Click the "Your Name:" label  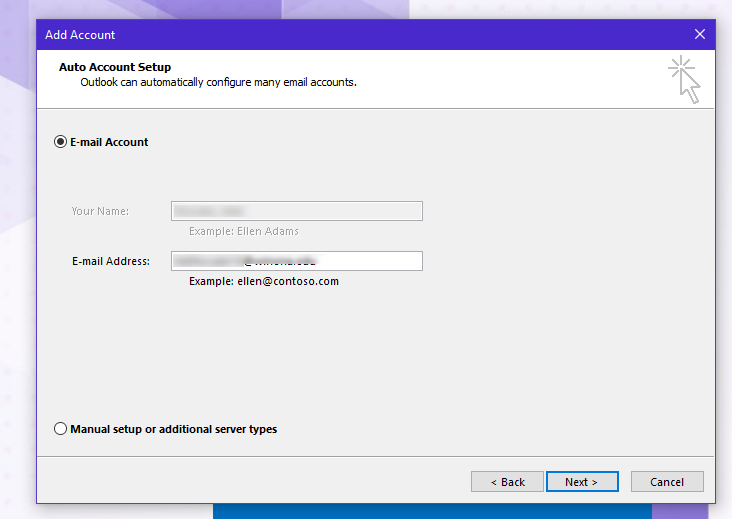coord(100,211)
